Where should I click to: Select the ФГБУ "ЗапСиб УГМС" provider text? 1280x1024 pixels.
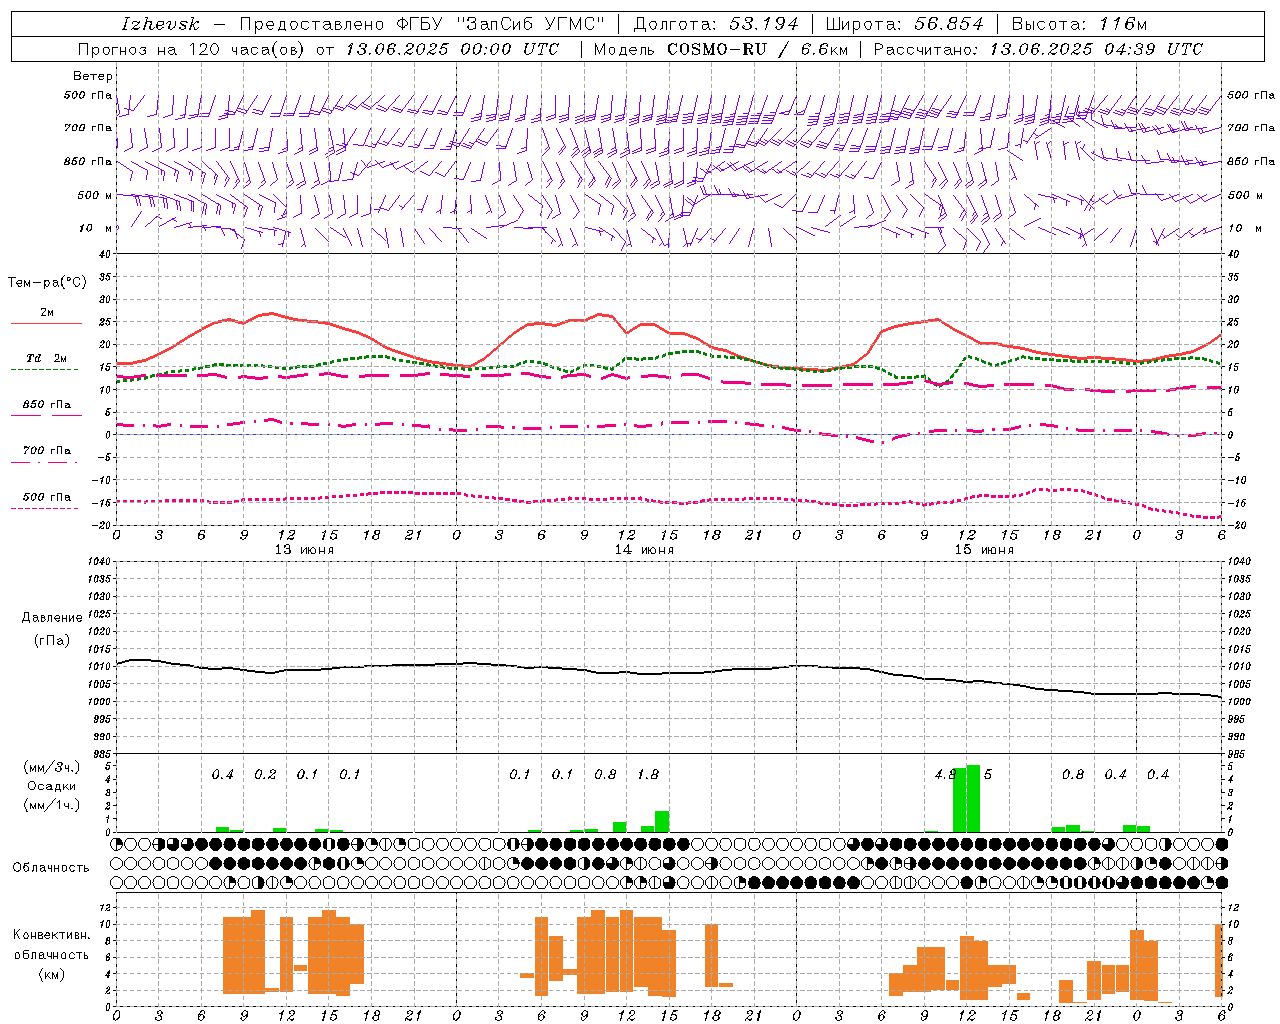pos(499,24)
